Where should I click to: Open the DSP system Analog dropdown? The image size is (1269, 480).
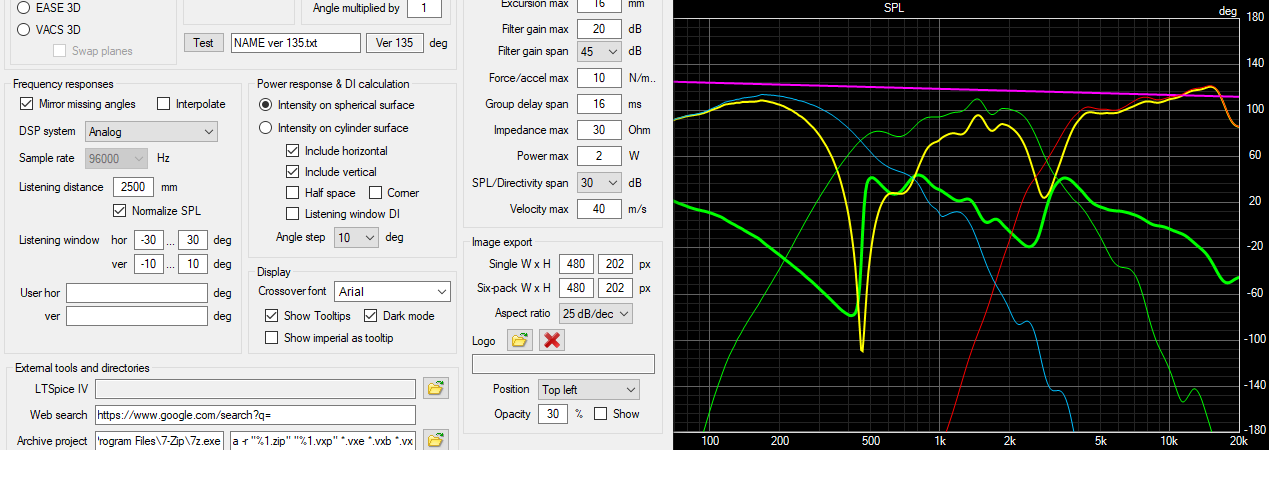[x=151, y=131]
